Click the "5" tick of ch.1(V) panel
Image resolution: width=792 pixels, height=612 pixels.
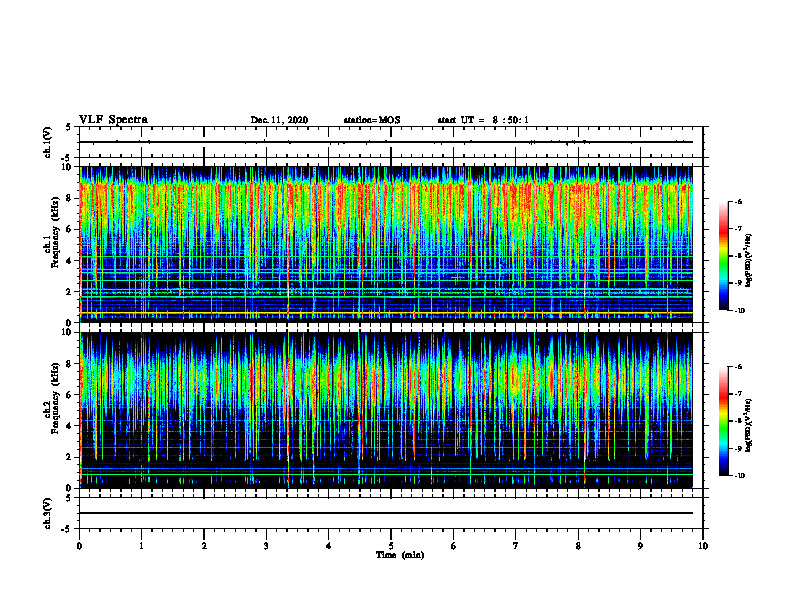[x=69, y=127]
